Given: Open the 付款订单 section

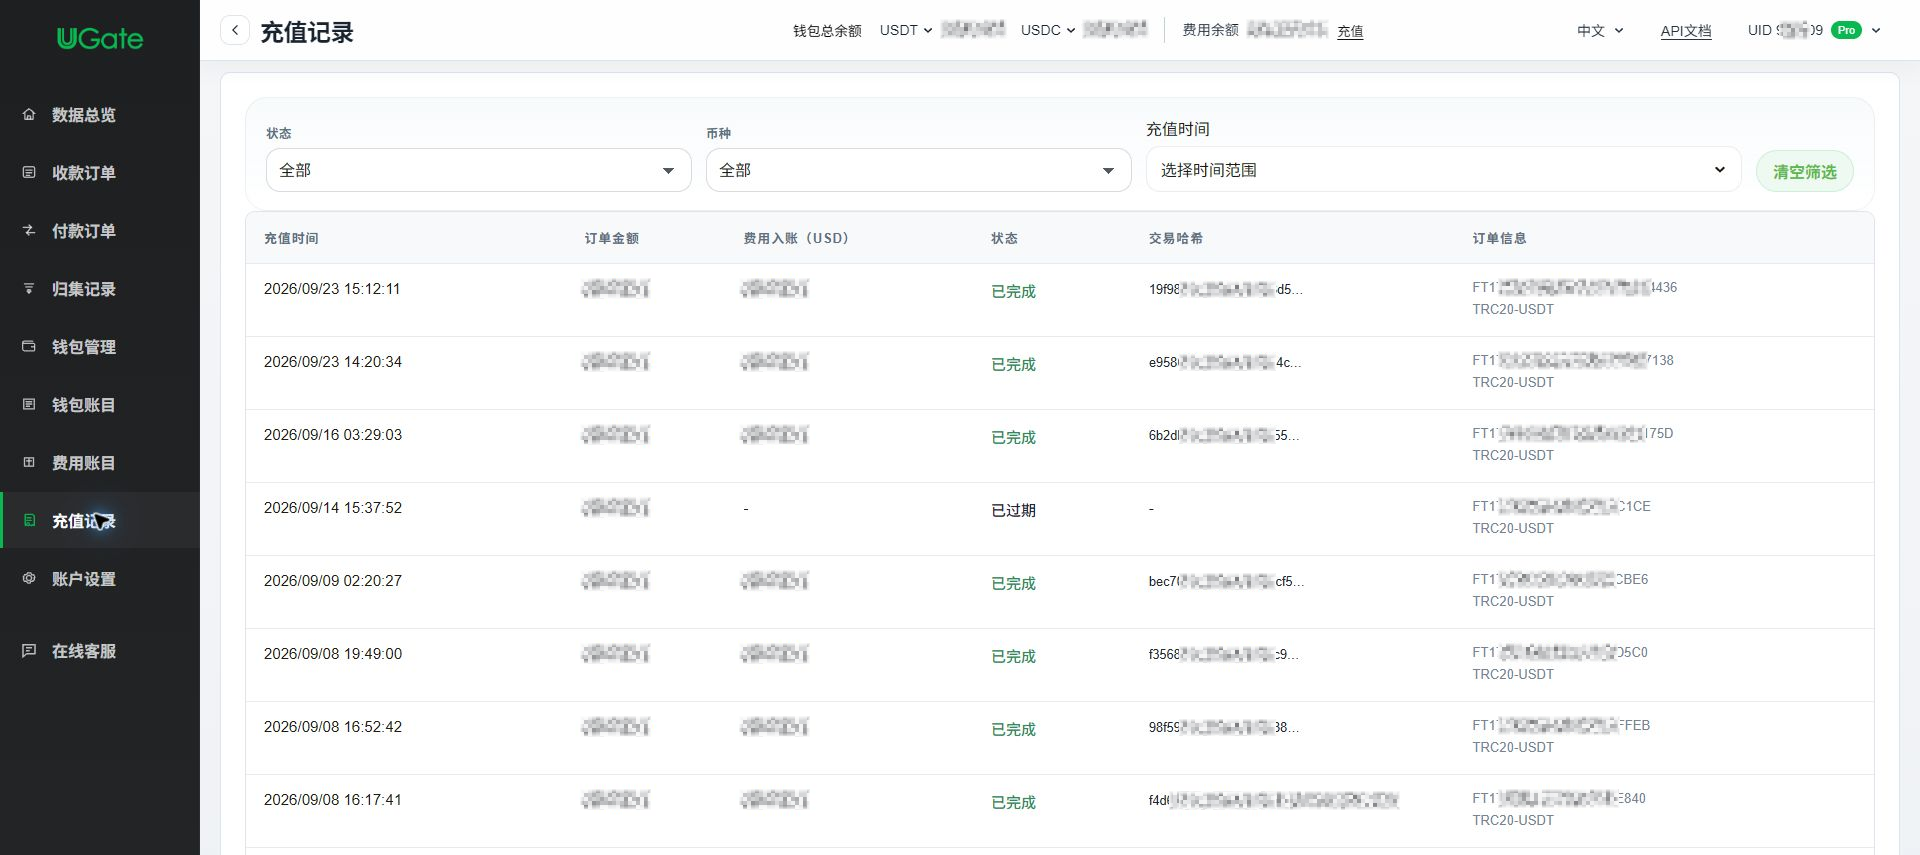Looking at the screenshot, I should (84, 231).
